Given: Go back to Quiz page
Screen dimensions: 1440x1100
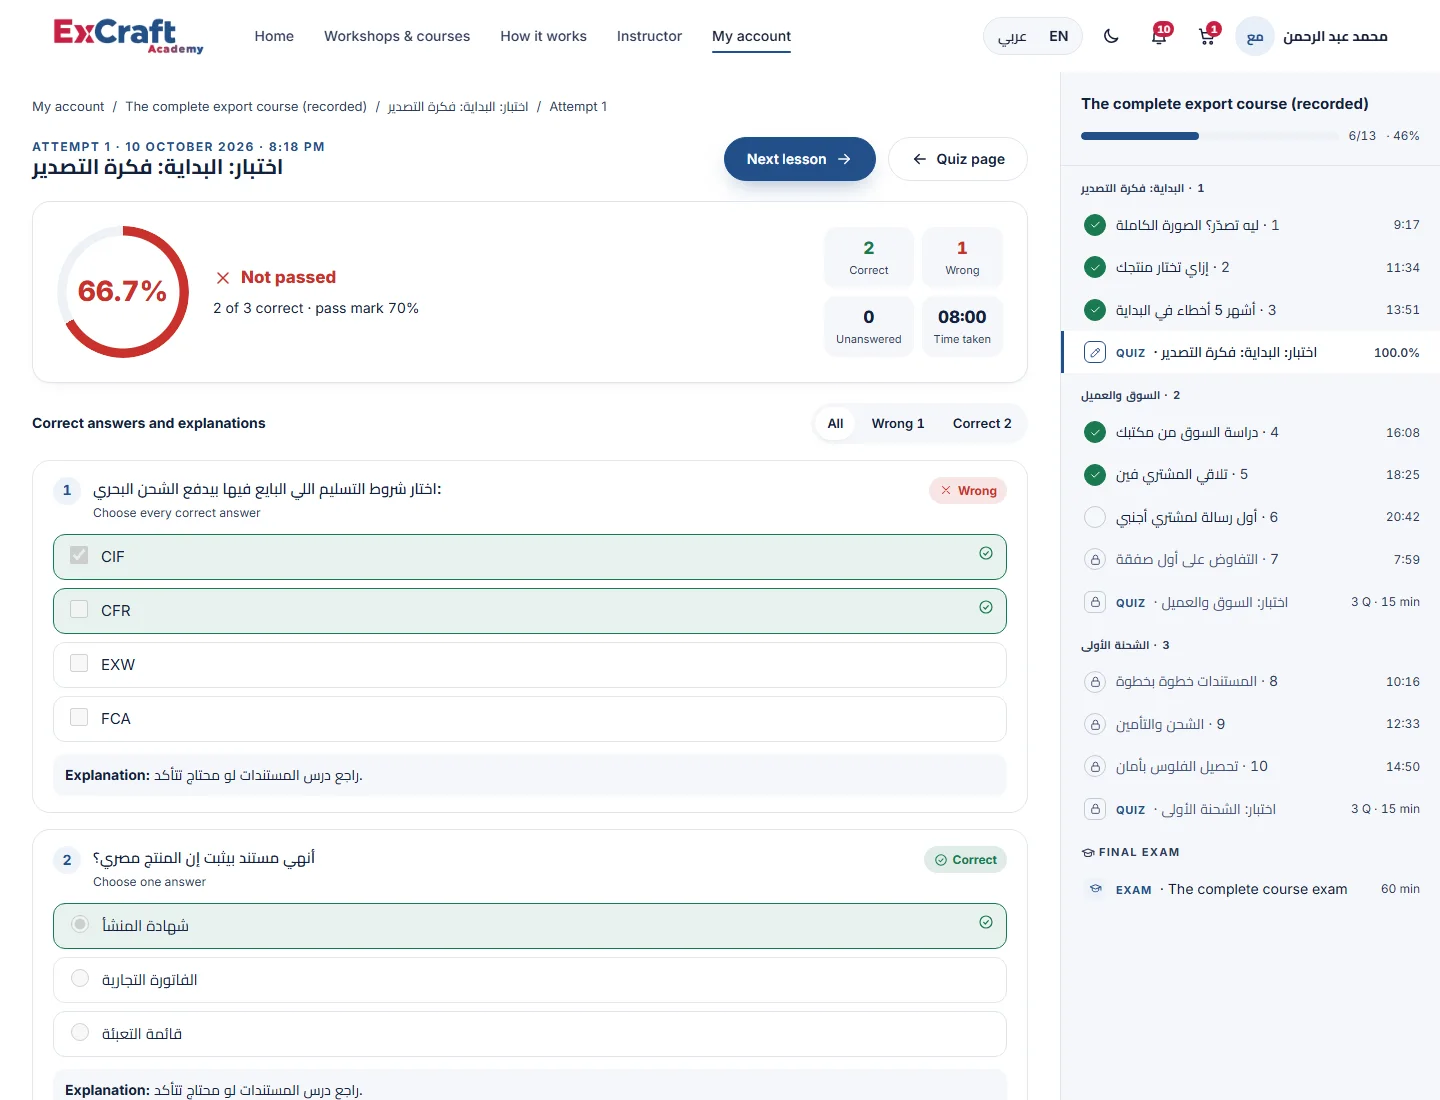Looking at the screenshot, I should pos(958,159).
